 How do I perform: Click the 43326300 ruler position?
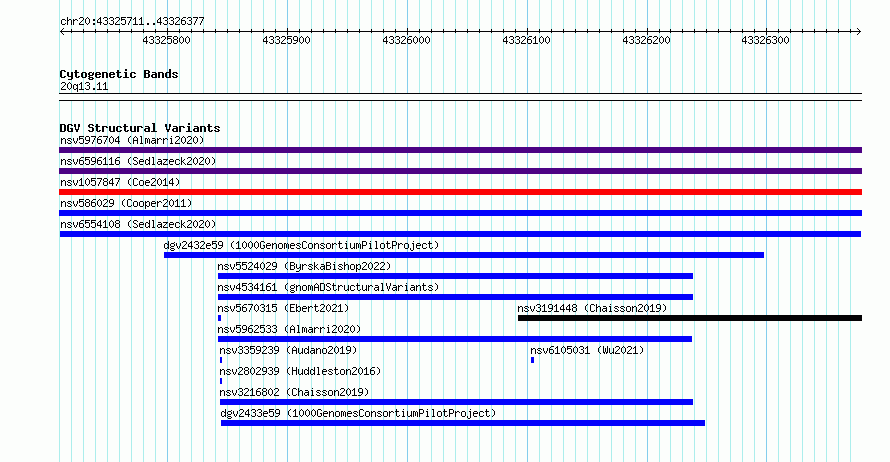(766, 40)
